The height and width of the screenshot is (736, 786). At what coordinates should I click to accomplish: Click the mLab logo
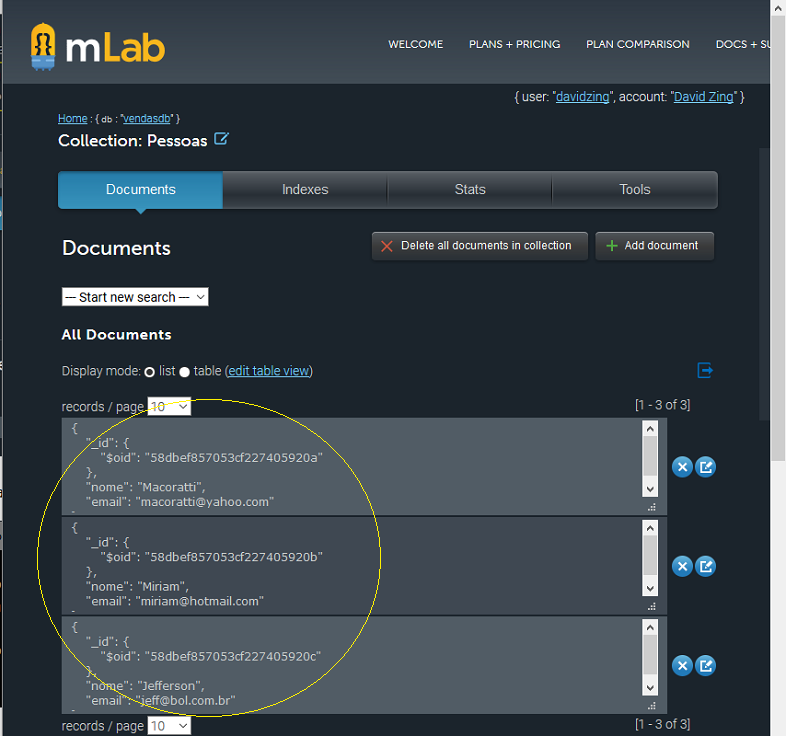point(98,47)
